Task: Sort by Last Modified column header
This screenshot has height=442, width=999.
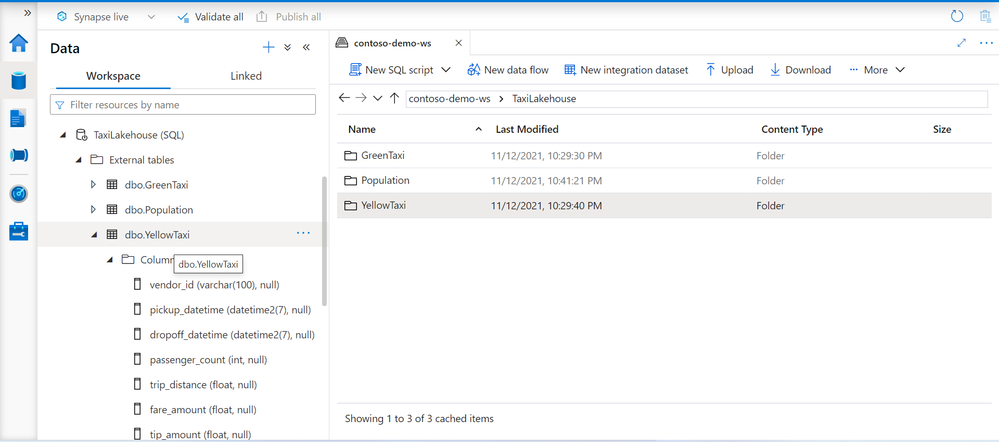Action: click(527, 129)
